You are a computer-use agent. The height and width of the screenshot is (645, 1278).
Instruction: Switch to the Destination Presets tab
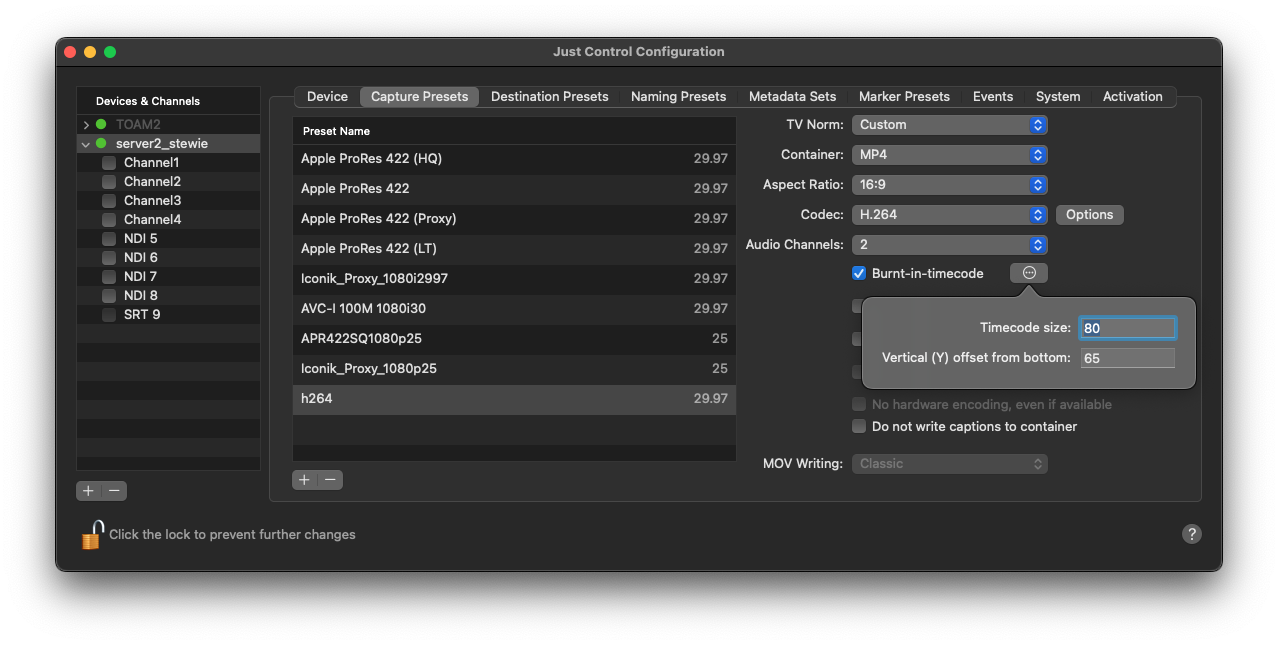click(549, 97)
